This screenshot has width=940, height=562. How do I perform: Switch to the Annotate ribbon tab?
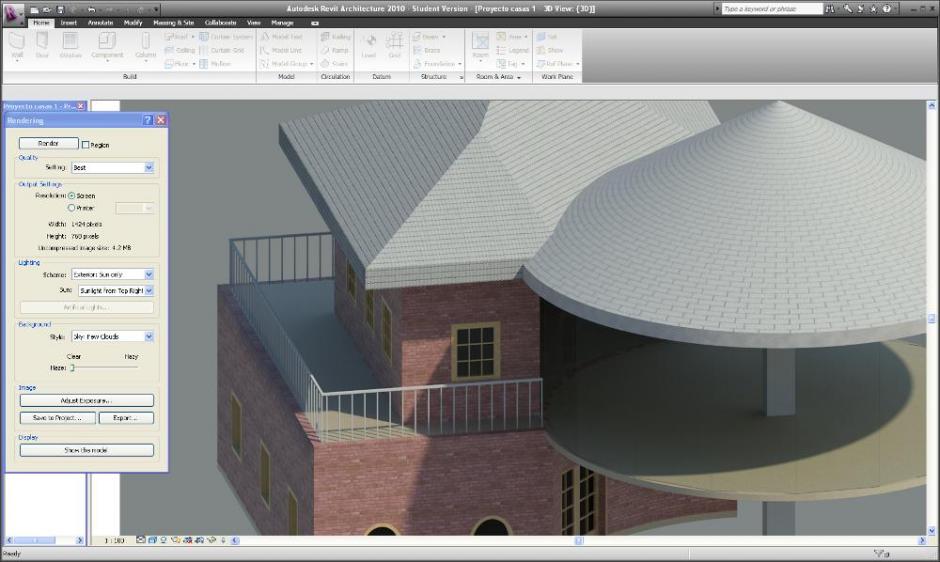click(100, 22)
